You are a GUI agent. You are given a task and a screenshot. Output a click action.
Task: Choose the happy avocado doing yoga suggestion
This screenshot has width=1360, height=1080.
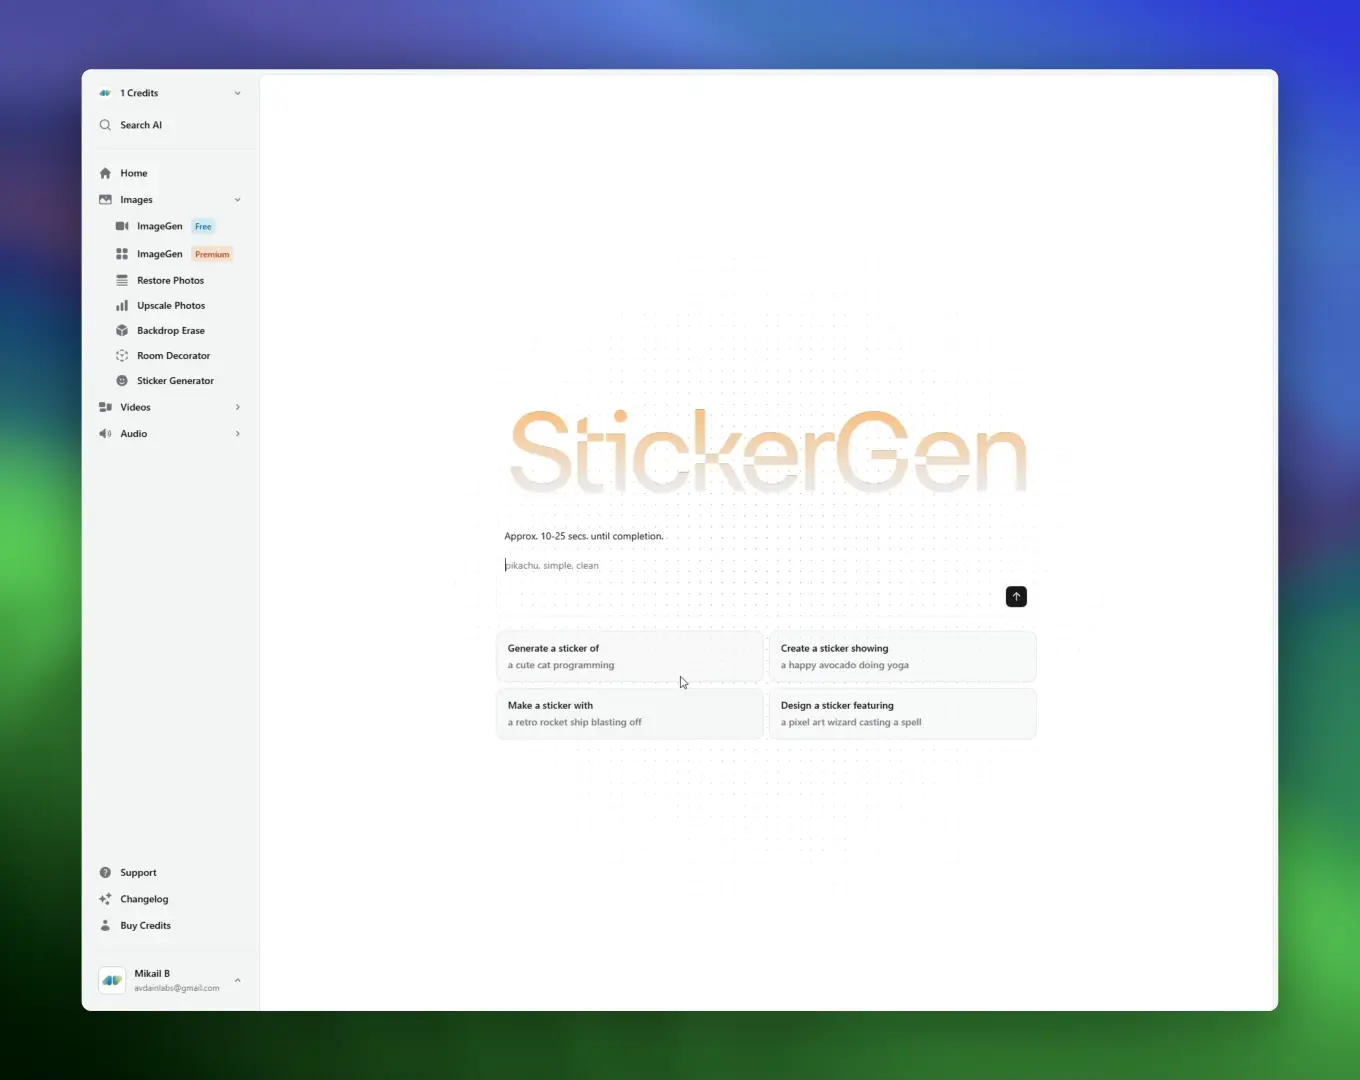(902, 657)
